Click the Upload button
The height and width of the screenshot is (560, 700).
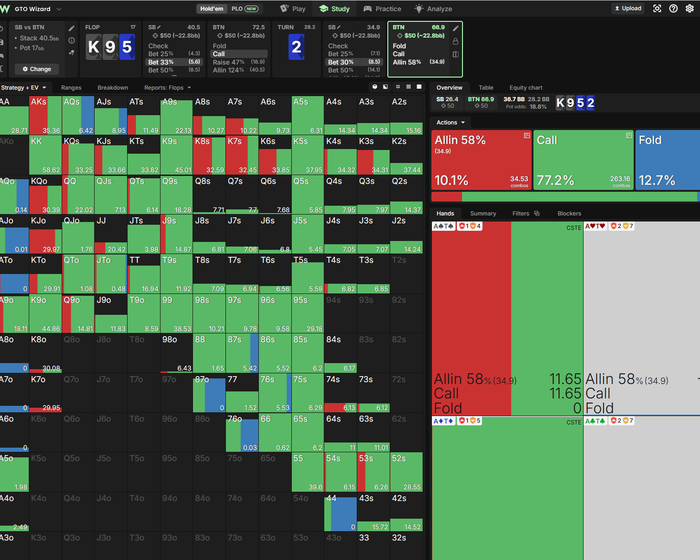tap(628, 8)
